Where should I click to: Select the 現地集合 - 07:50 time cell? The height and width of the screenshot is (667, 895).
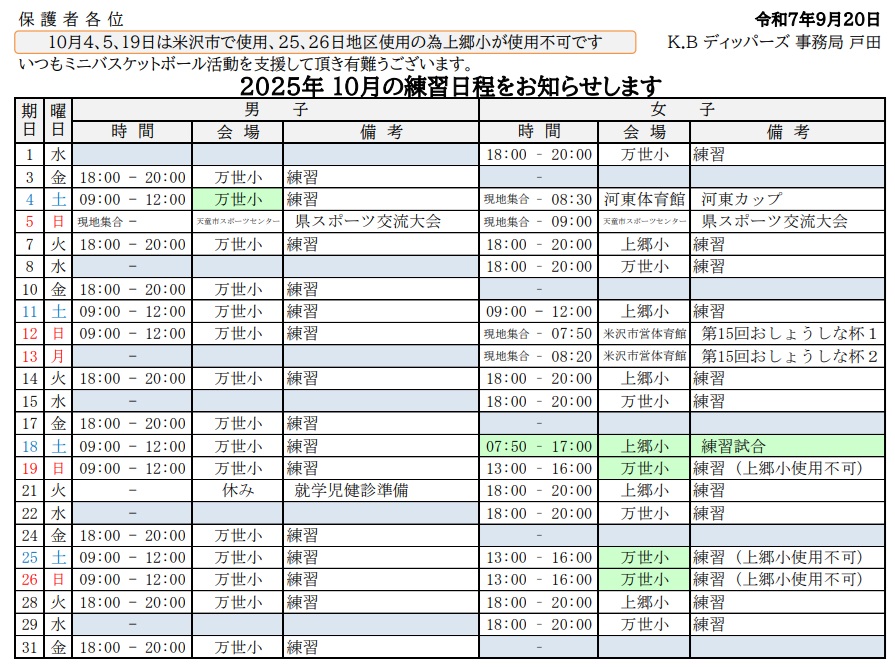[x=539, y=333]
